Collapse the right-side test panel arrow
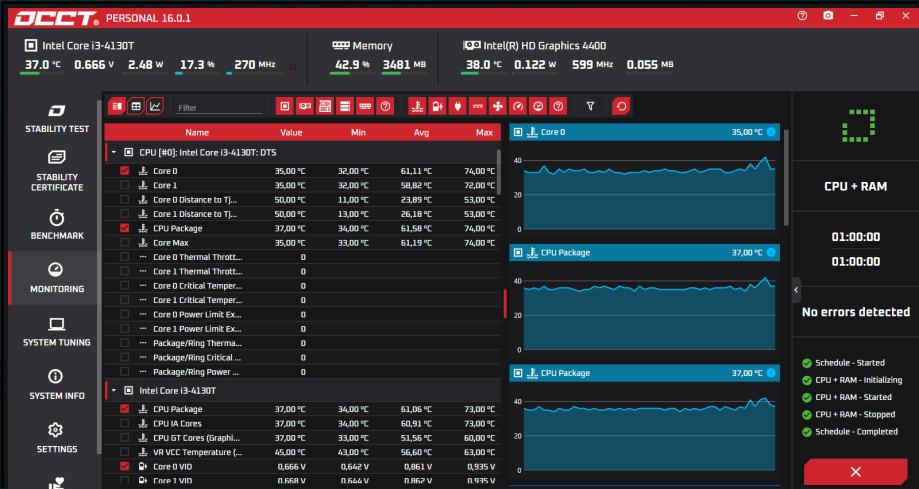Screen dimensions: 919x489 (796, 290)
